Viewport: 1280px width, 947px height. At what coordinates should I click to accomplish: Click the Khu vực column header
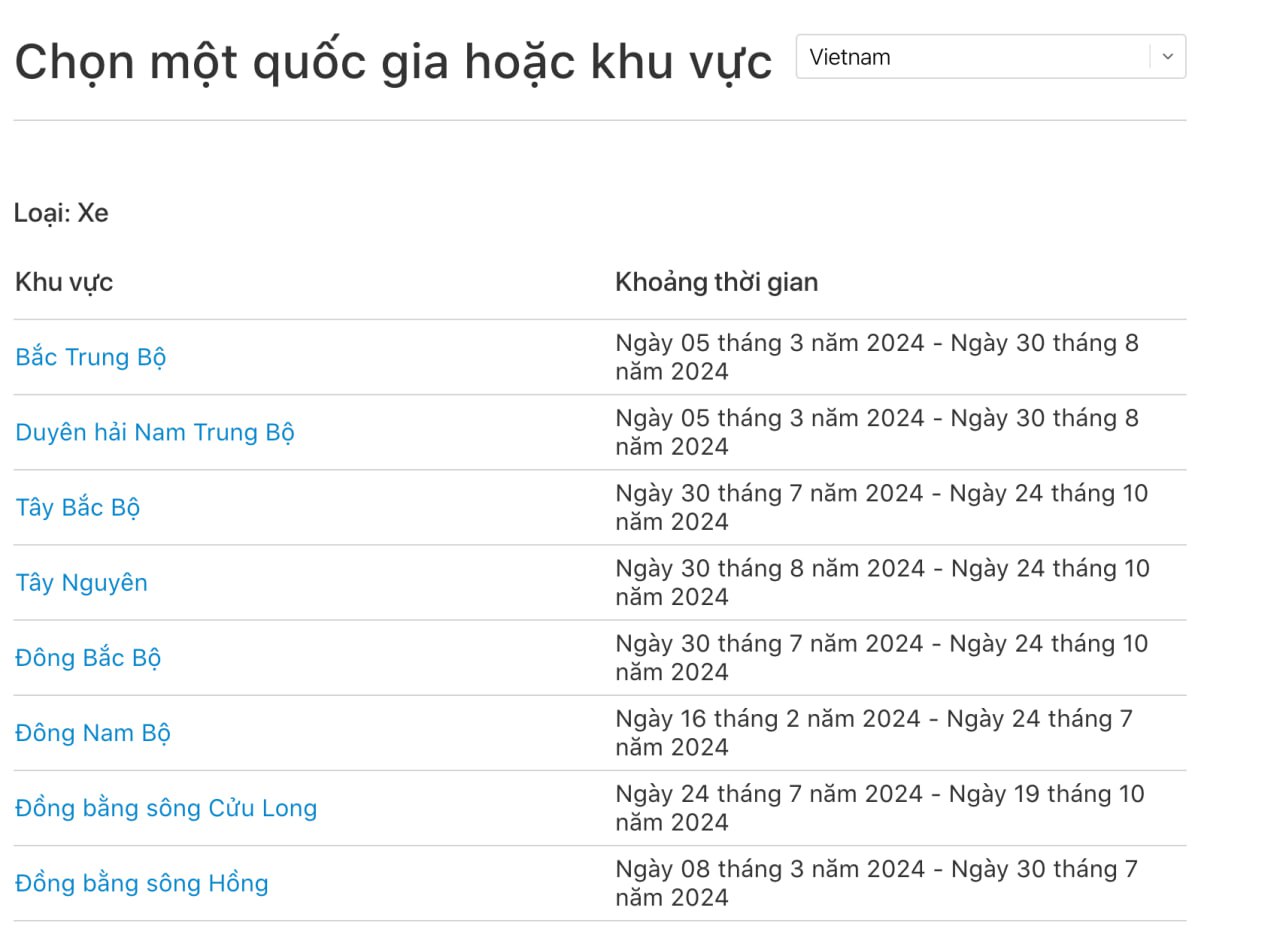click(x=64, y=282)
